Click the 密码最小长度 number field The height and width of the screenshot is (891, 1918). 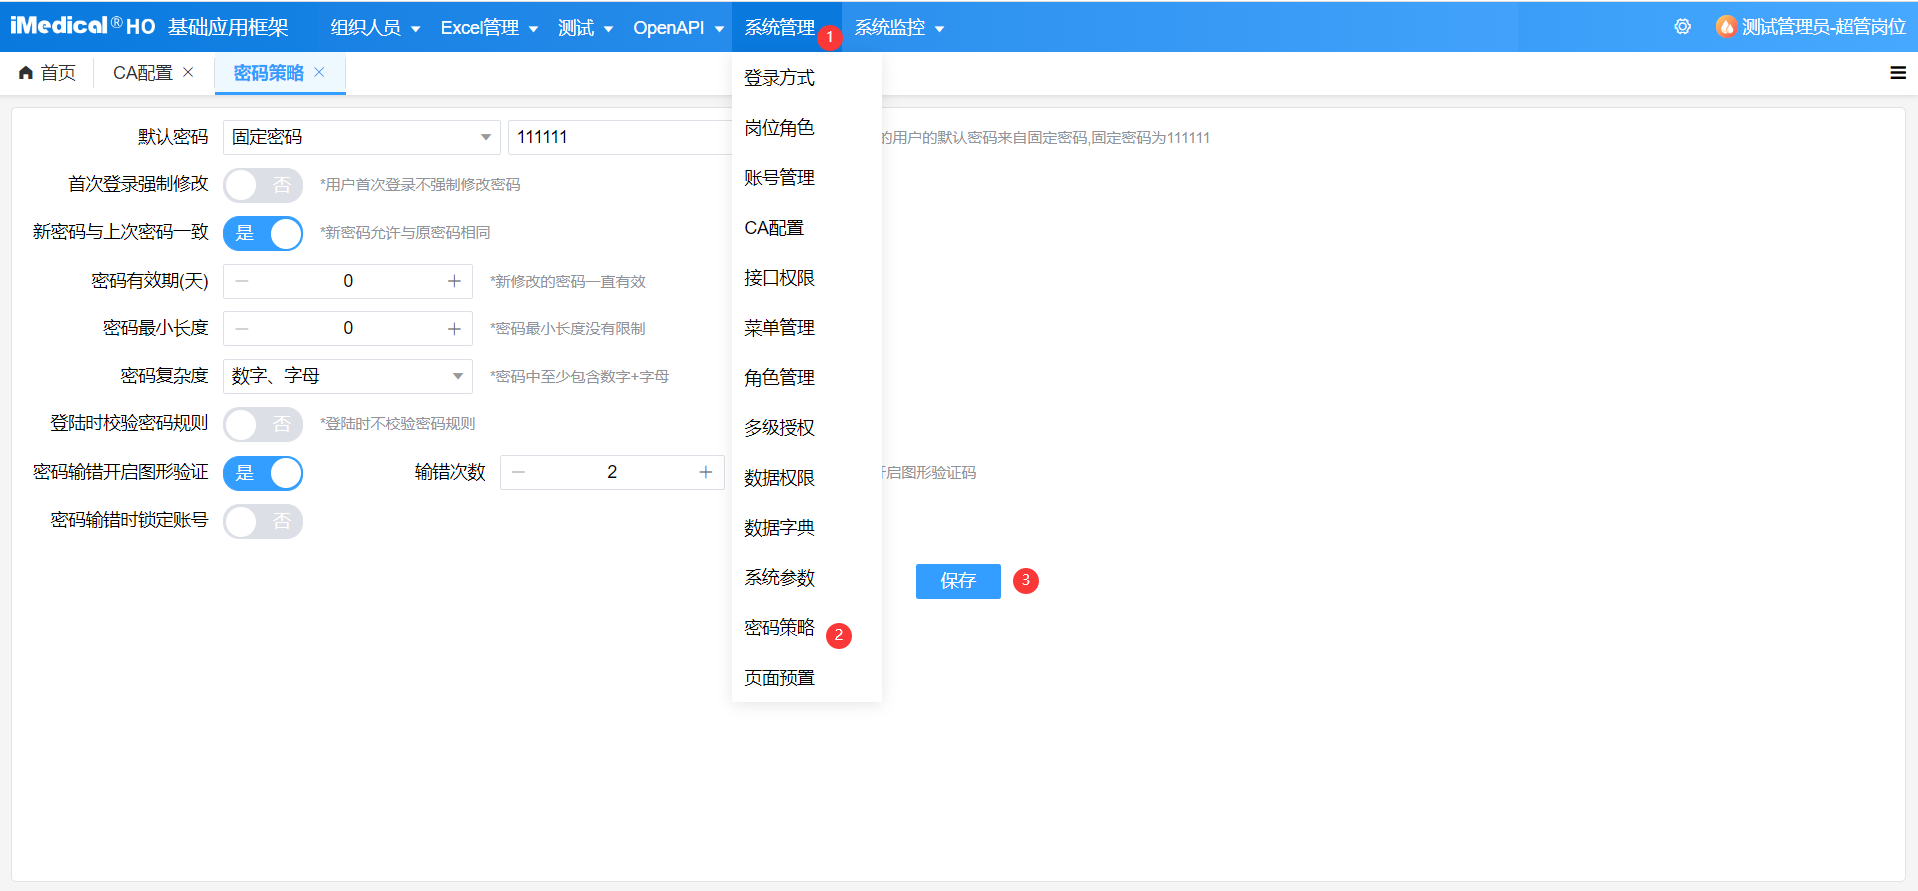(348, 328)
